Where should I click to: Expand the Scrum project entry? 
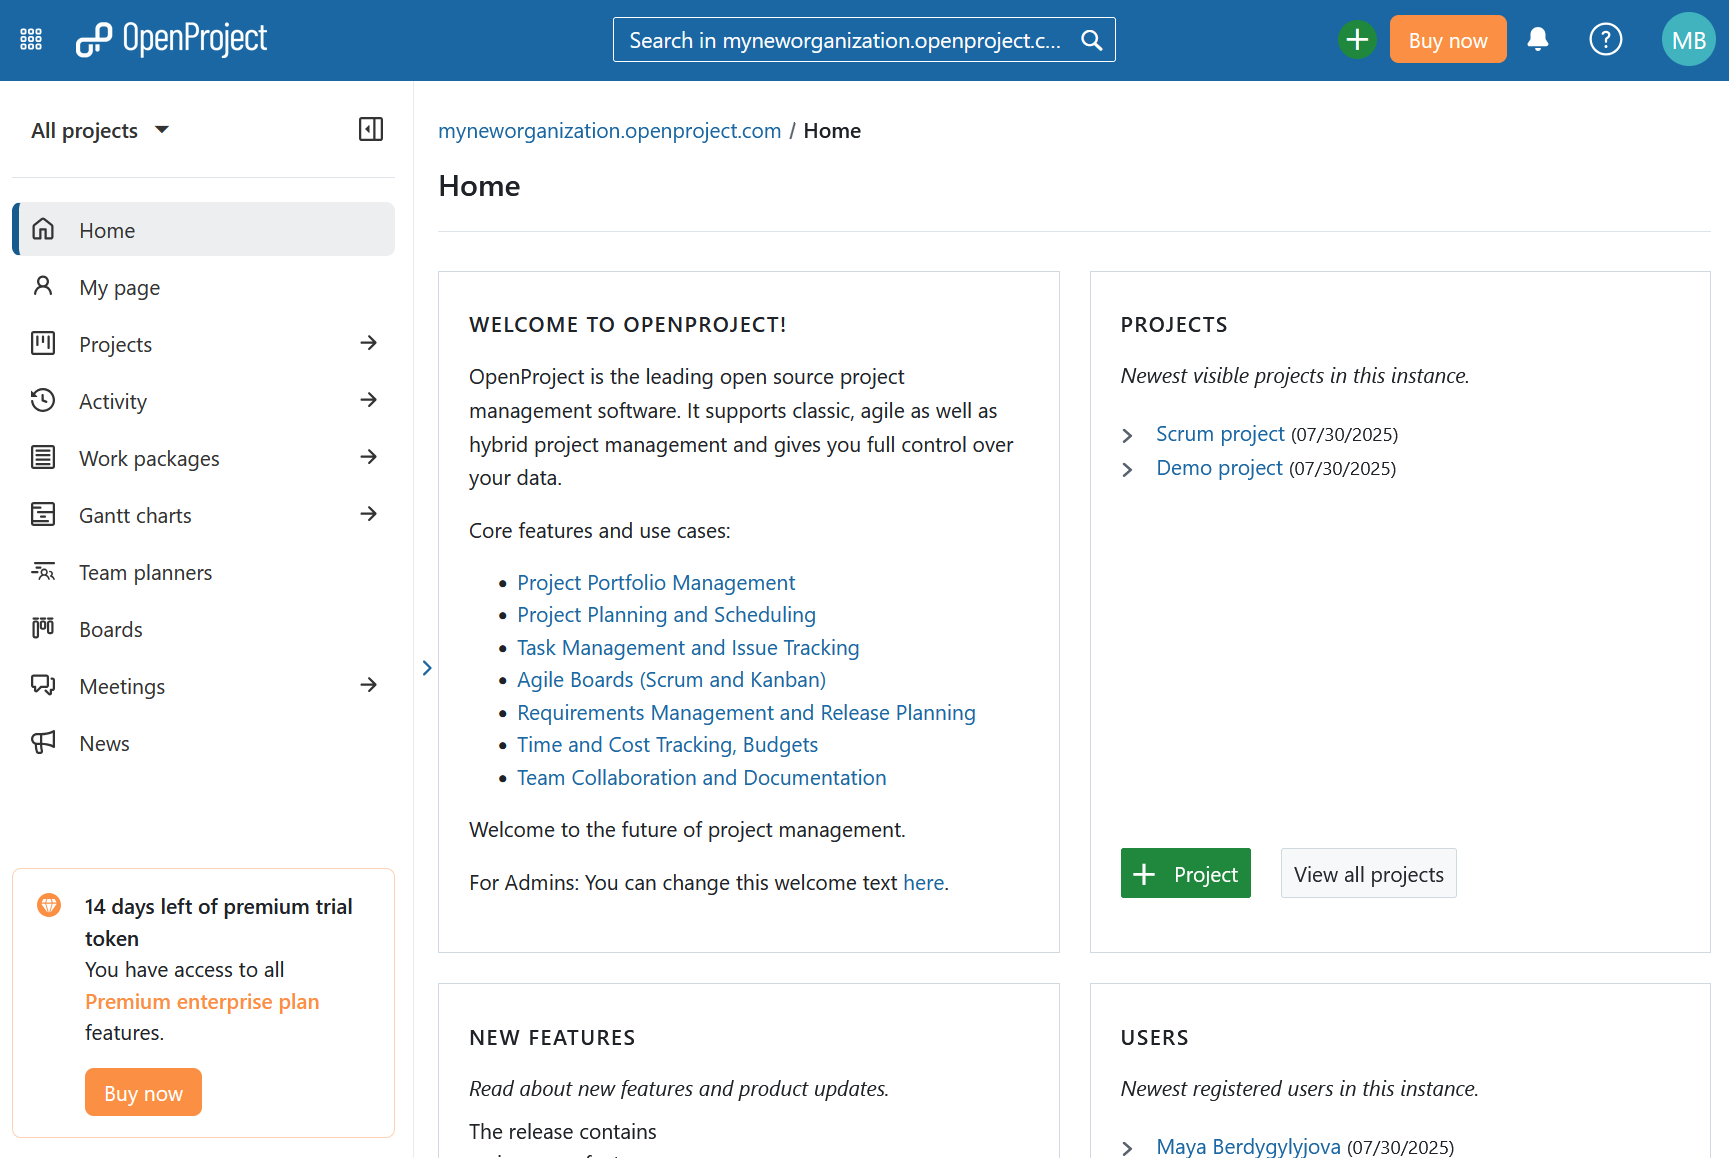[1128, 435]
